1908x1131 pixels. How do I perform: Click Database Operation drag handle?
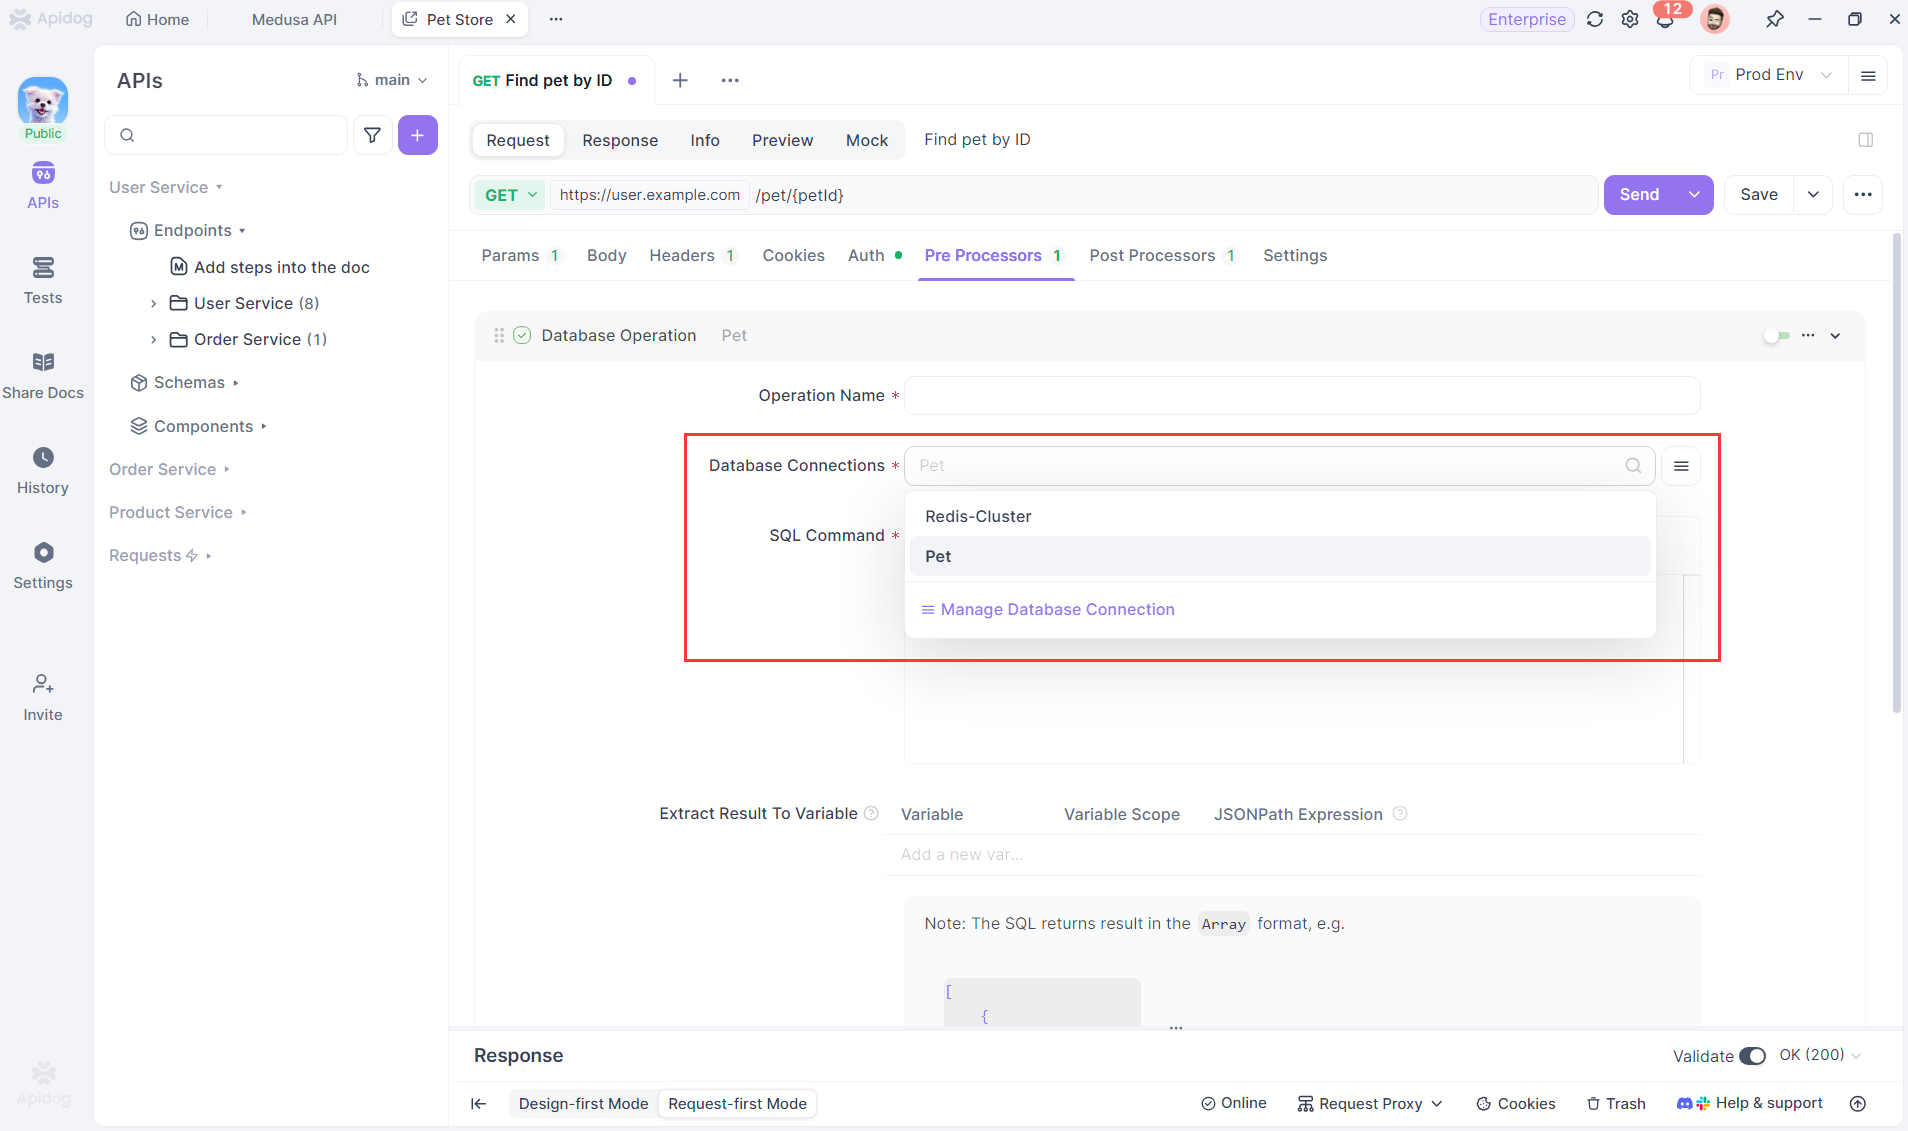point(499,336)
